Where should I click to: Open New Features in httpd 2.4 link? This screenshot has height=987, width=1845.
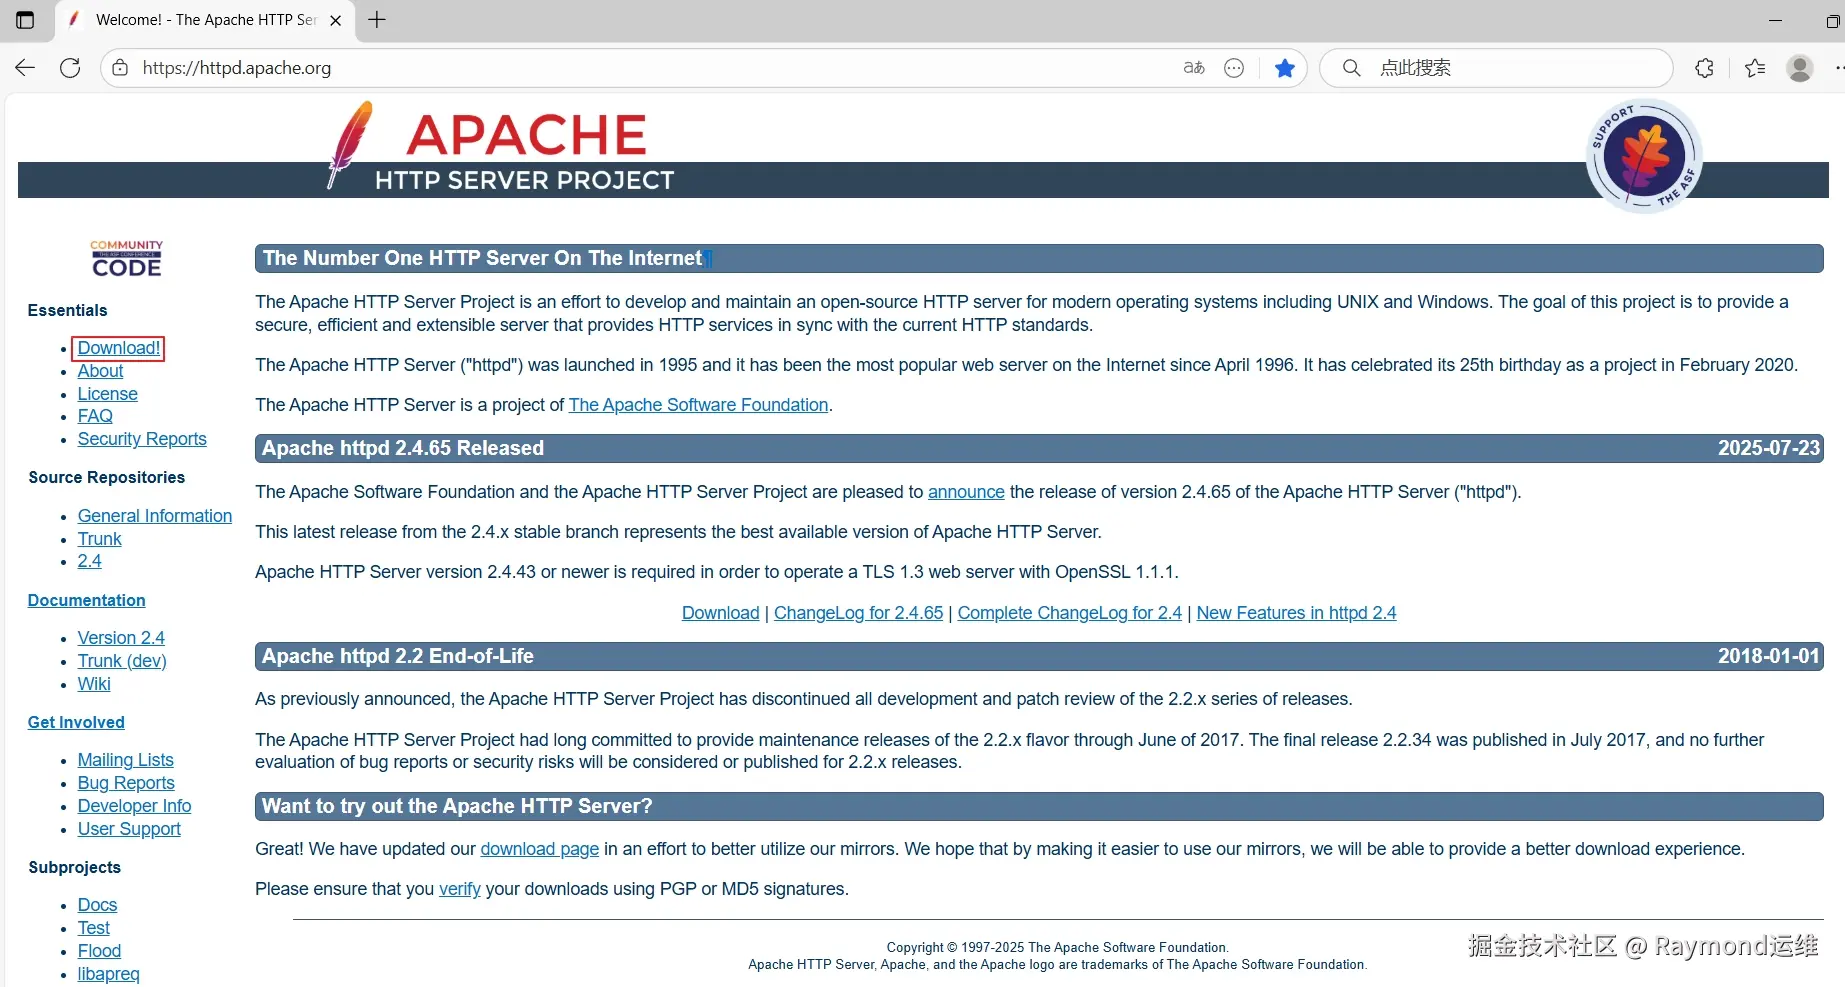click(x=1296, y=613)
